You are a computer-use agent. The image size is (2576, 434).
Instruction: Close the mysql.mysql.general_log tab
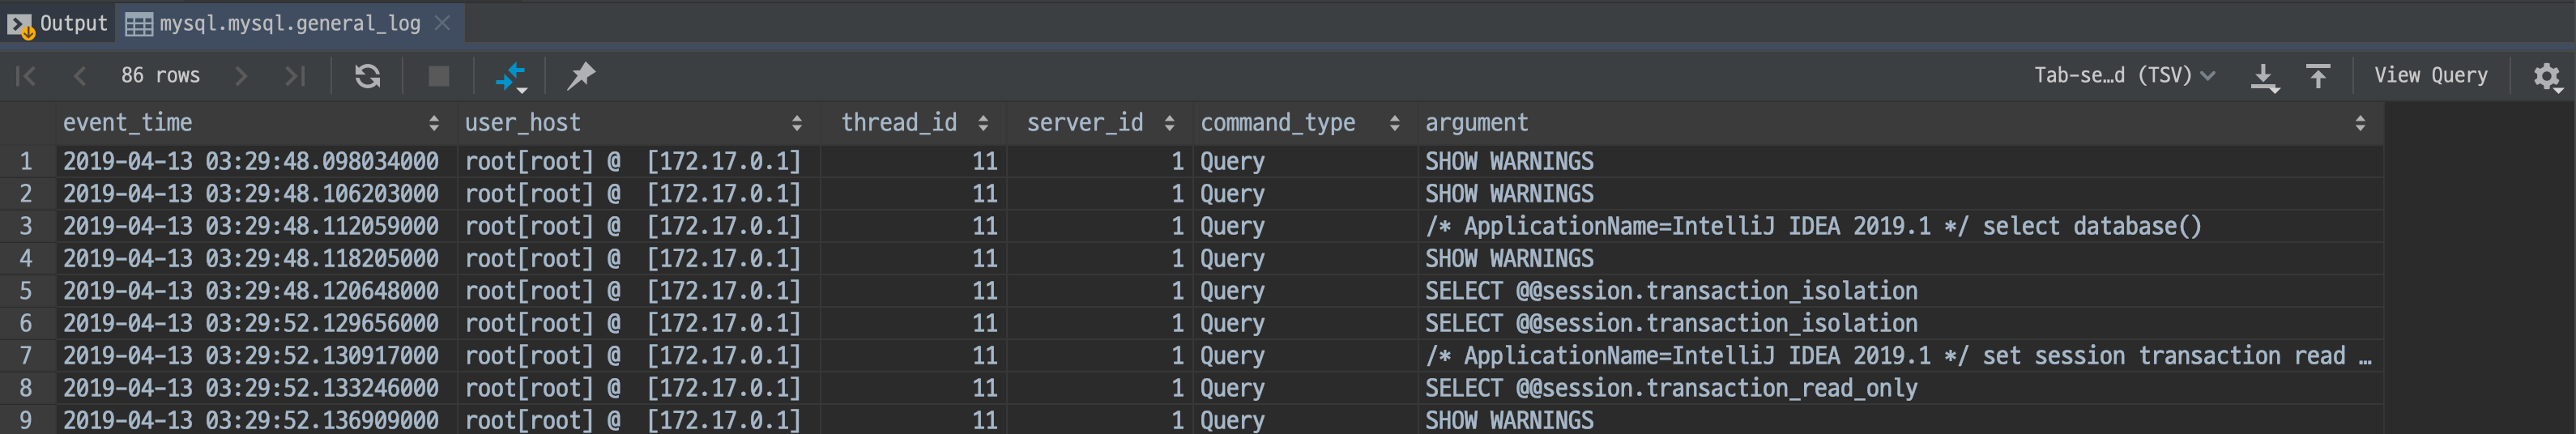point(442,22)
